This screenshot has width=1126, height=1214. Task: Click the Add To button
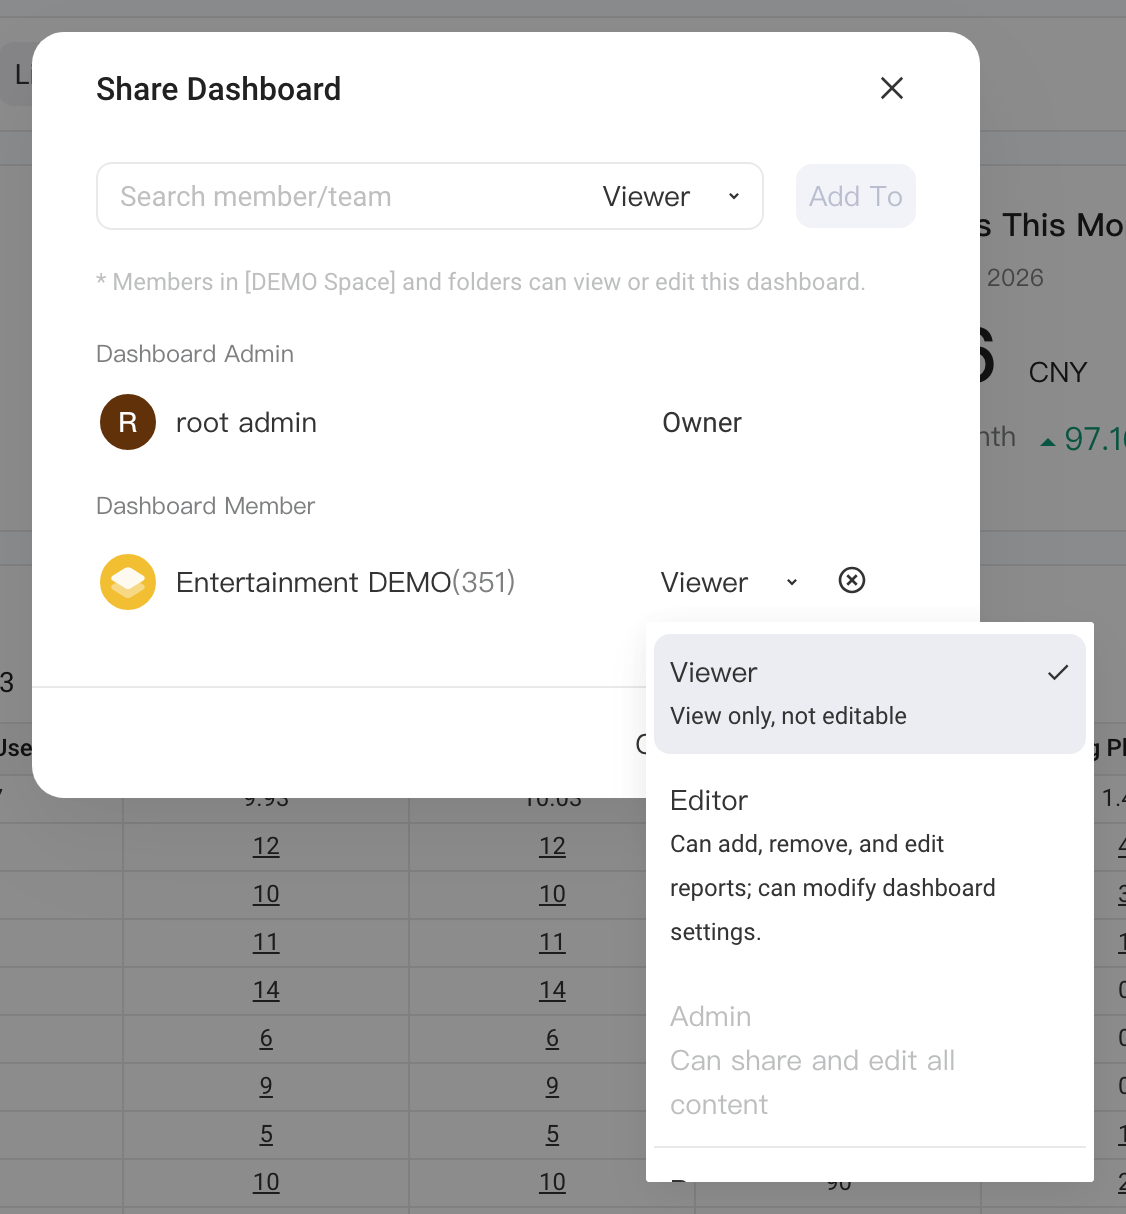point(856,196)
